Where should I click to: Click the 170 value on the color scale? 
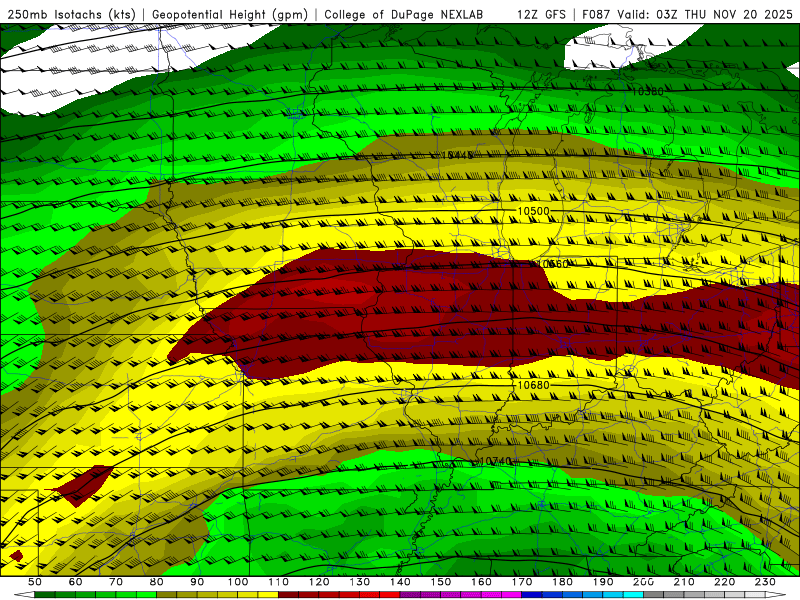(x=522, y=582)
